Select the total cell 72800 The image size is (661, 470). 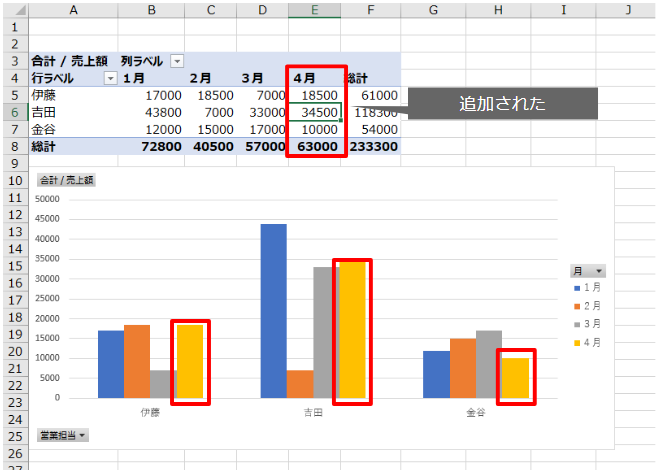(151, 146)
